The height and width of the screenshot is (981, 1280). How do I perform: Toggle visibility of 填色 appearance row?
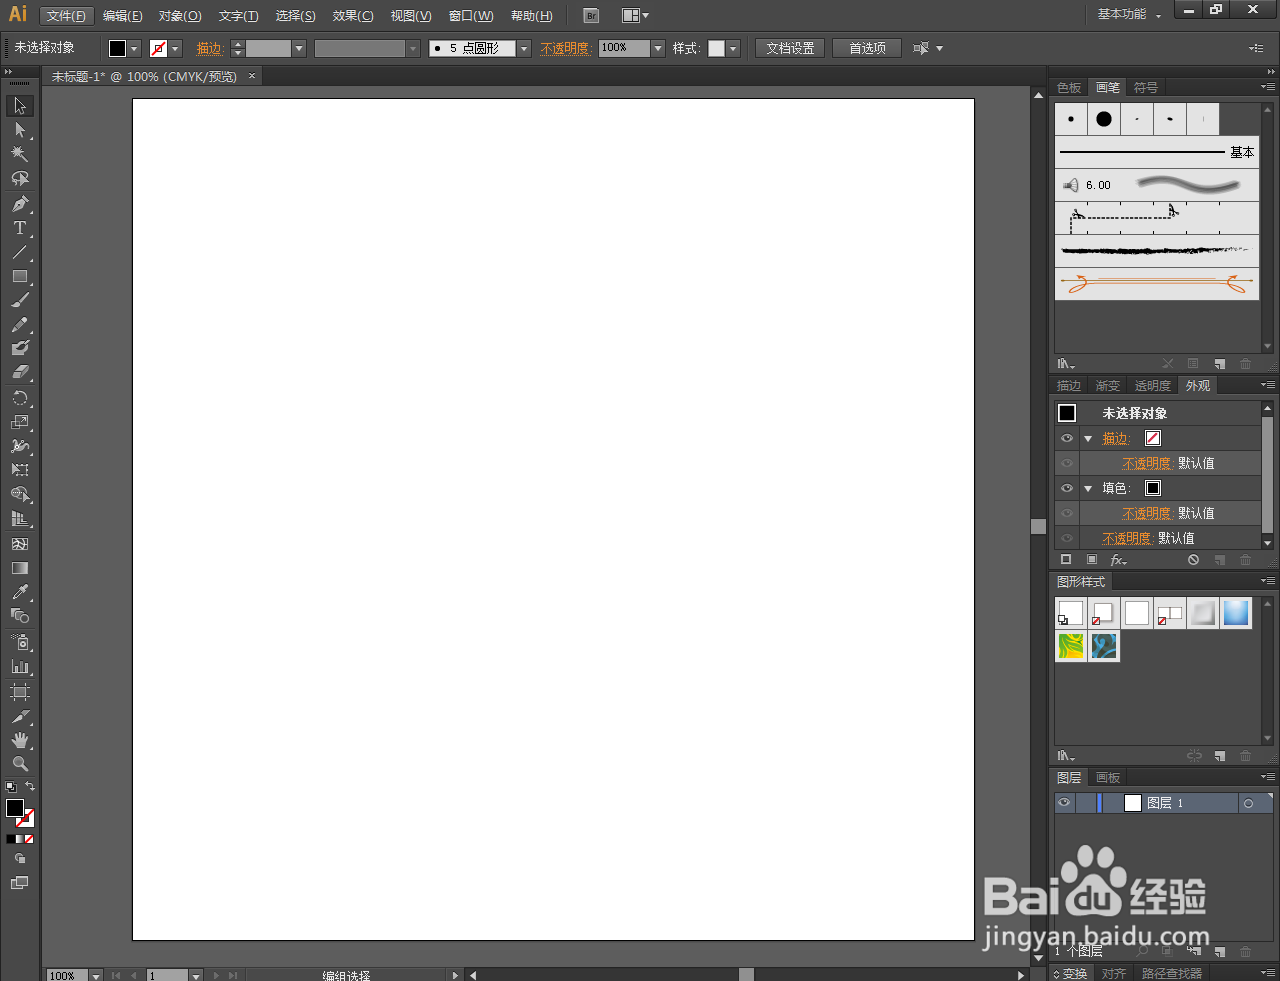(1067, 488)
